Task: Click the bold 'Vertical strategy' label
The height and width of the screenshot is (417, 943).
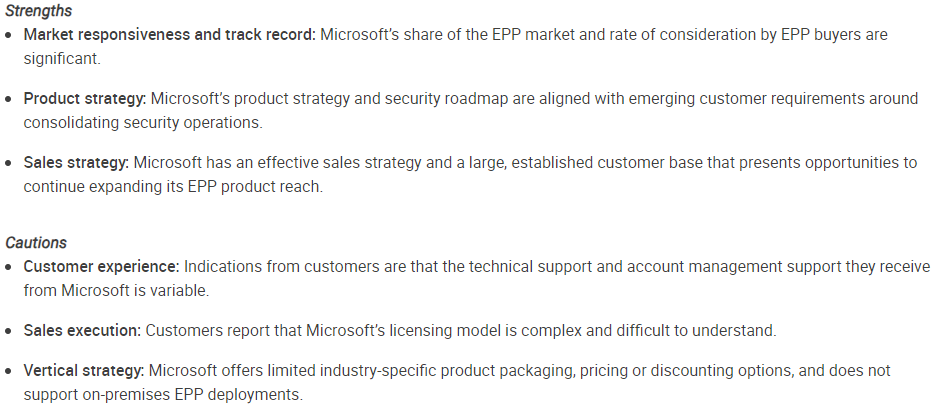Action: (x=86, y=371)
